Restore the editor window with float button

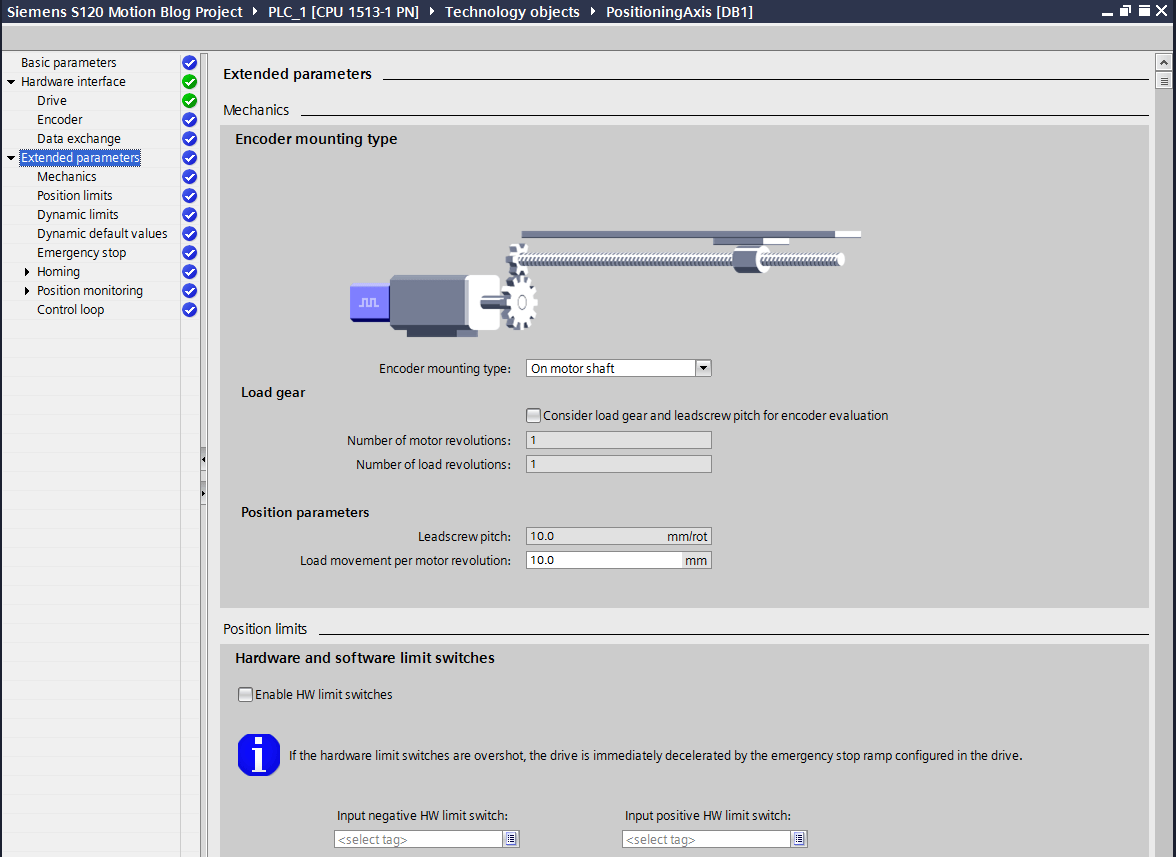(1125, 10)
